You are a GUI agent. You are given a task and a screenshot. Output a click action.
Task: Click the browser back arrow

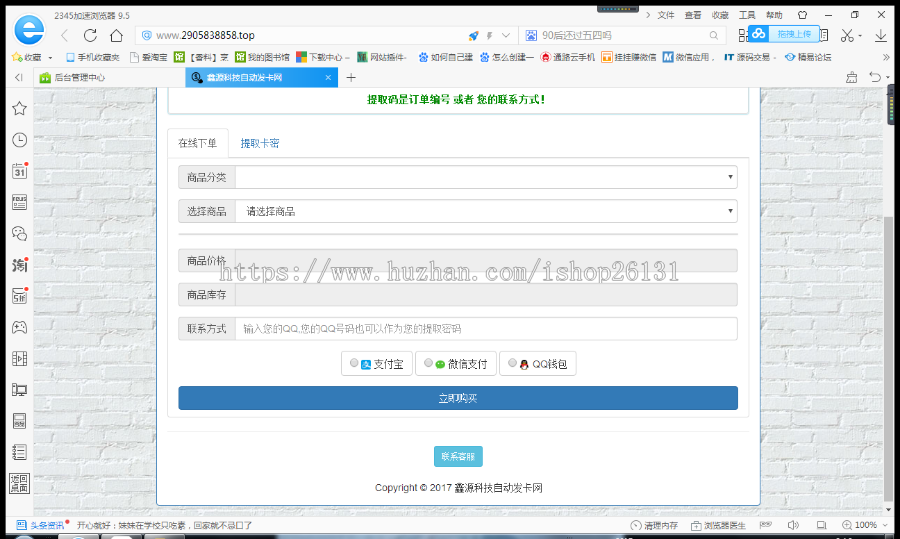pyautogui.click(x=65, y=36)
